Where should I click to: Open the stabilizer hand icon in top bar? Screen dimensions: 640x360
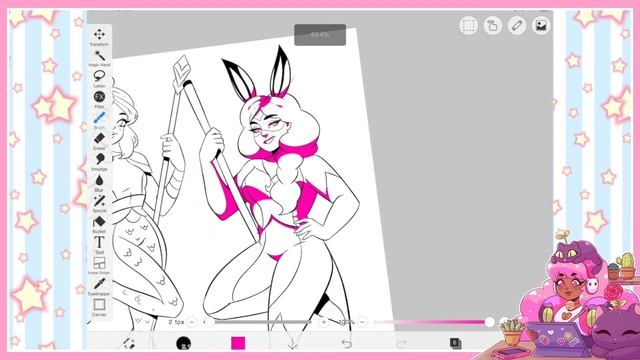click(x=493, y=25)
